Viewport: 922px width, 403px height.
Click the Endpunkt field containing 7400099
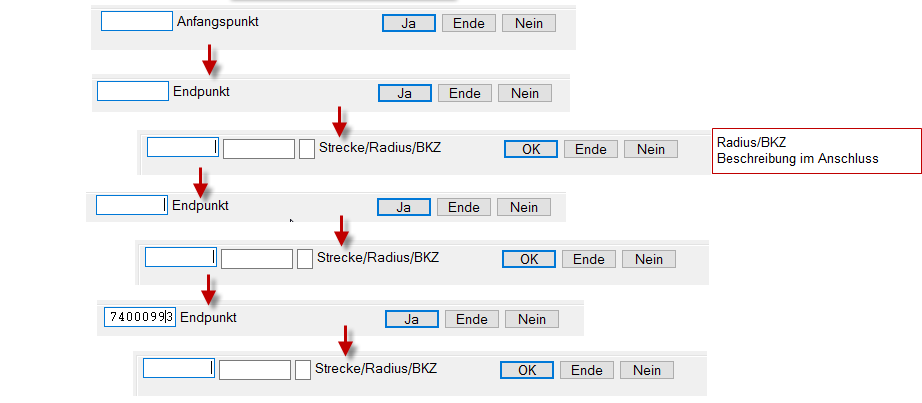click(x=140, y=318)
